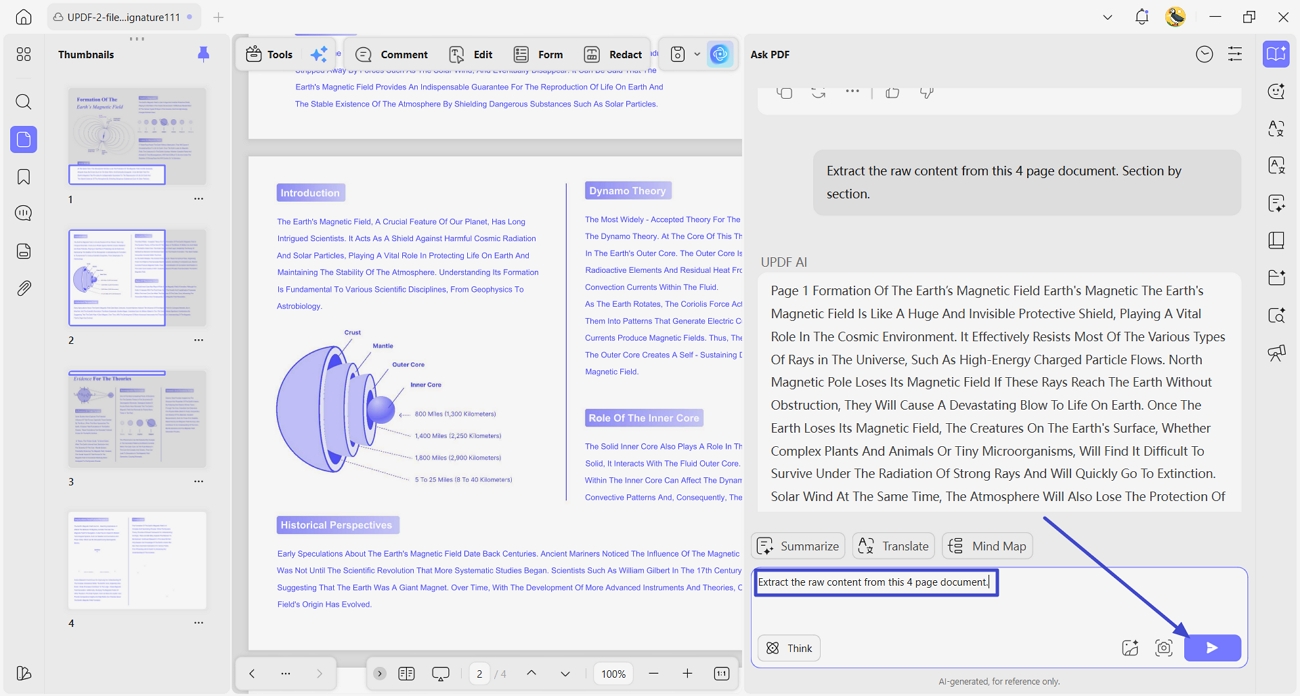Switch to the Comment tab

pyautogui.click(x=392, y=54)
